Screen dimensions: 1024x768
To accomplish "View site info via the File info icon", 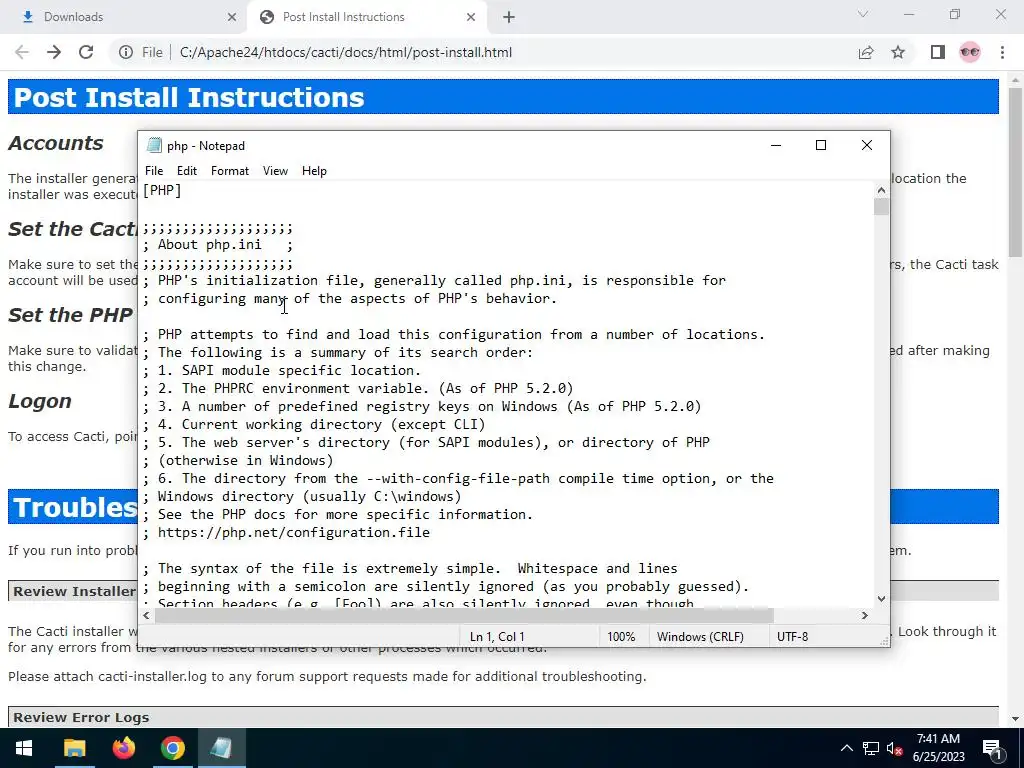I will pyautogui.click(x=126, y=52).
